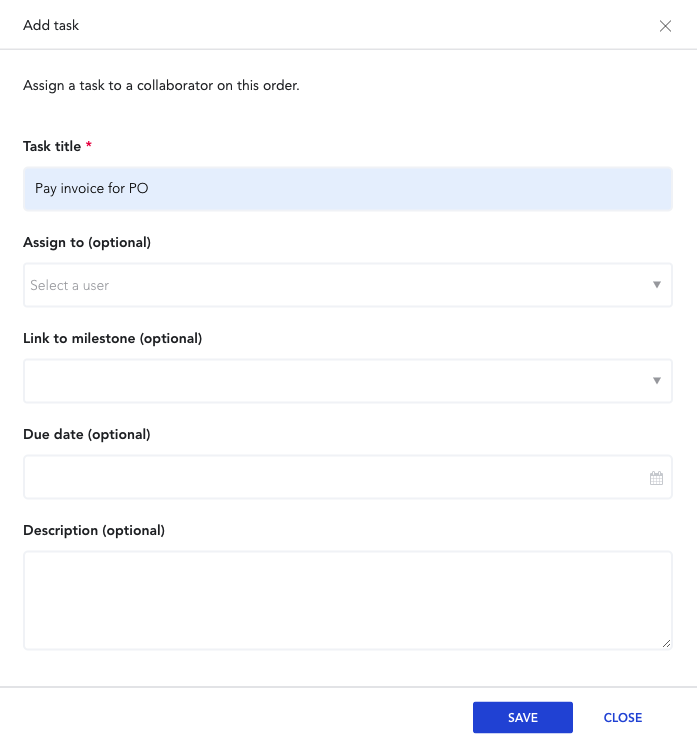Screen dimensions: 697x746
Task: Click inside the Due date input field
Action: coord(348,477)
